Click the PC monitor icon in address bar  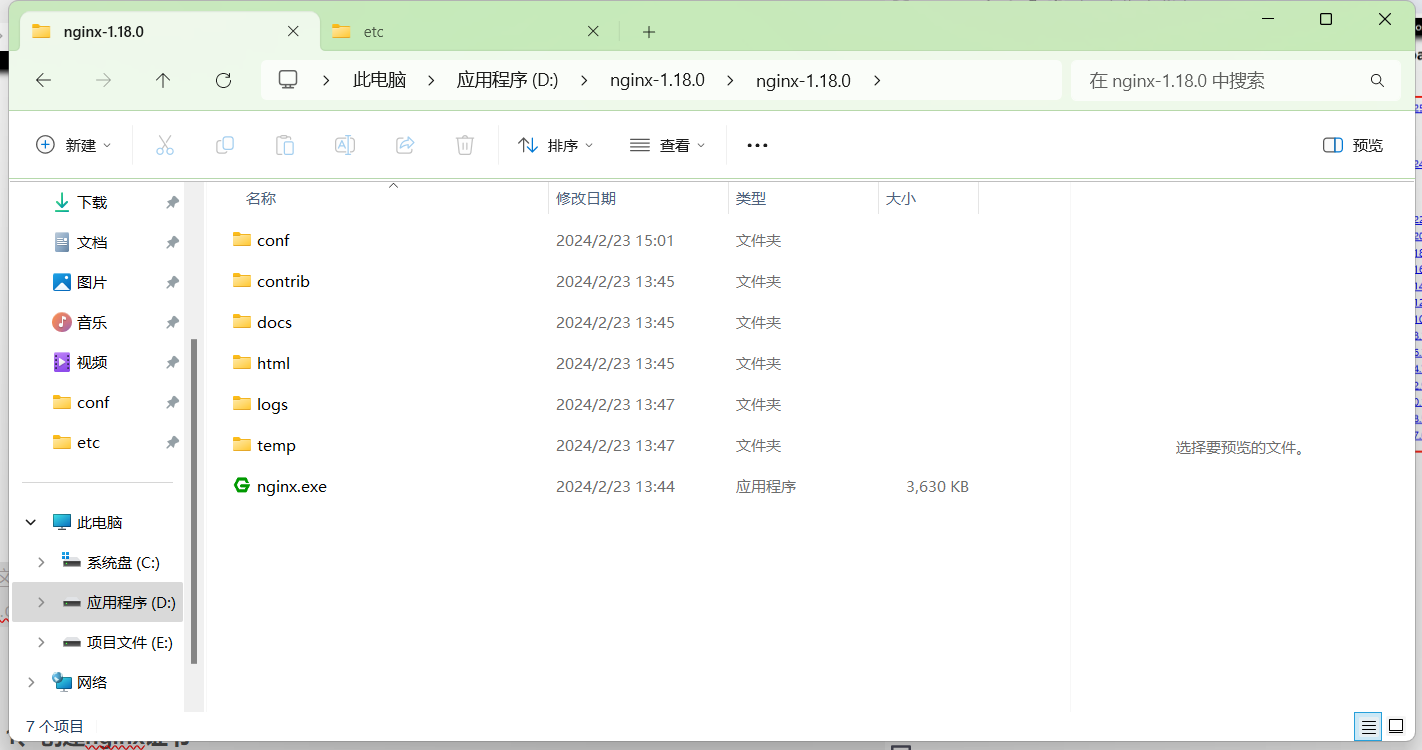click(288, 80)
